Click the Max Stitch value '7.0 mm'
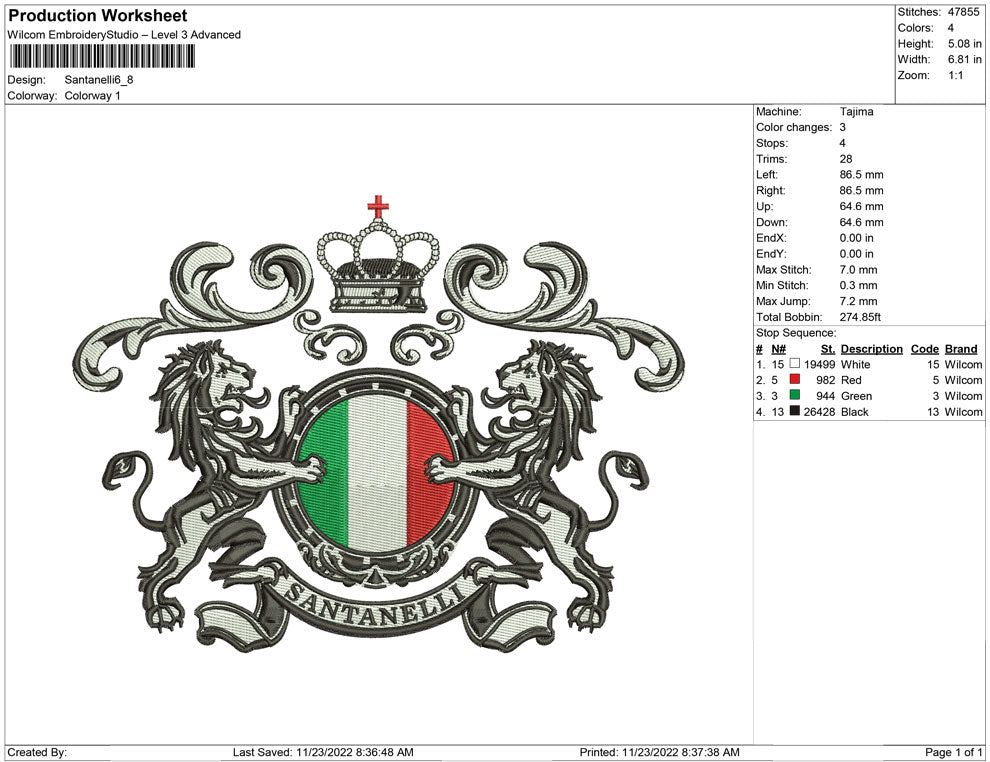The image size is (990, 762). tap(858, 270)
